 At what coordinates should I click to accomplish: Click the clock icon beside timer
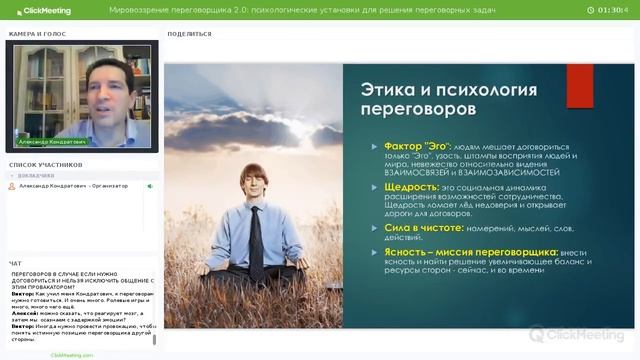point(590,10)
